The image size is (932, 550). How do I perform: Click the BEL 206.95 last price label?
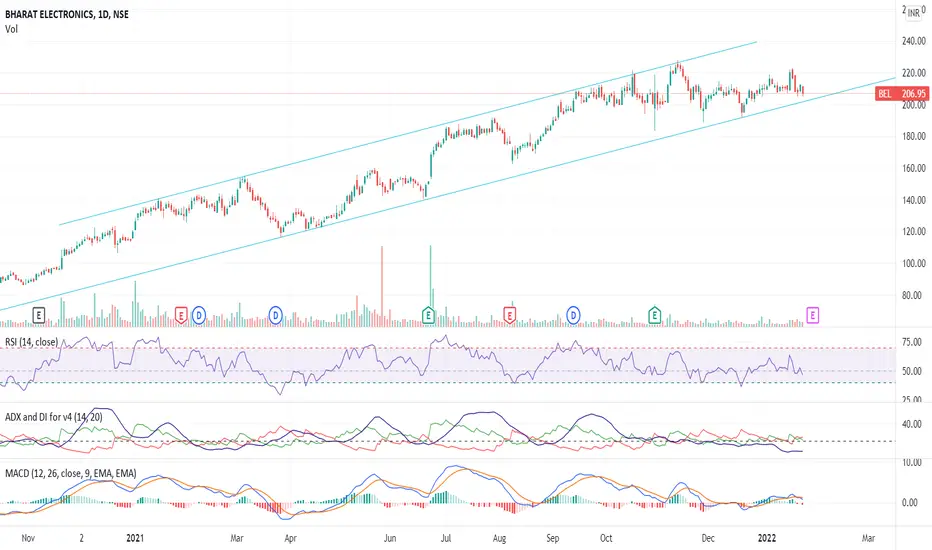pyautogui.click(x=902, y=93)
